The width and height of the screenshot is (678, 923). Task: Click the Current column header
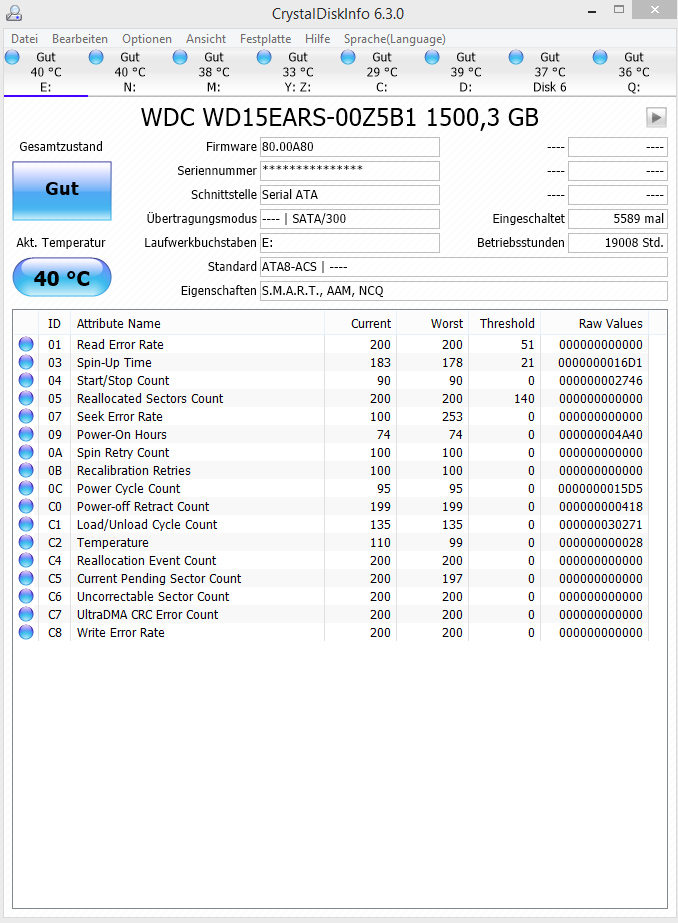tap(360, 323)
